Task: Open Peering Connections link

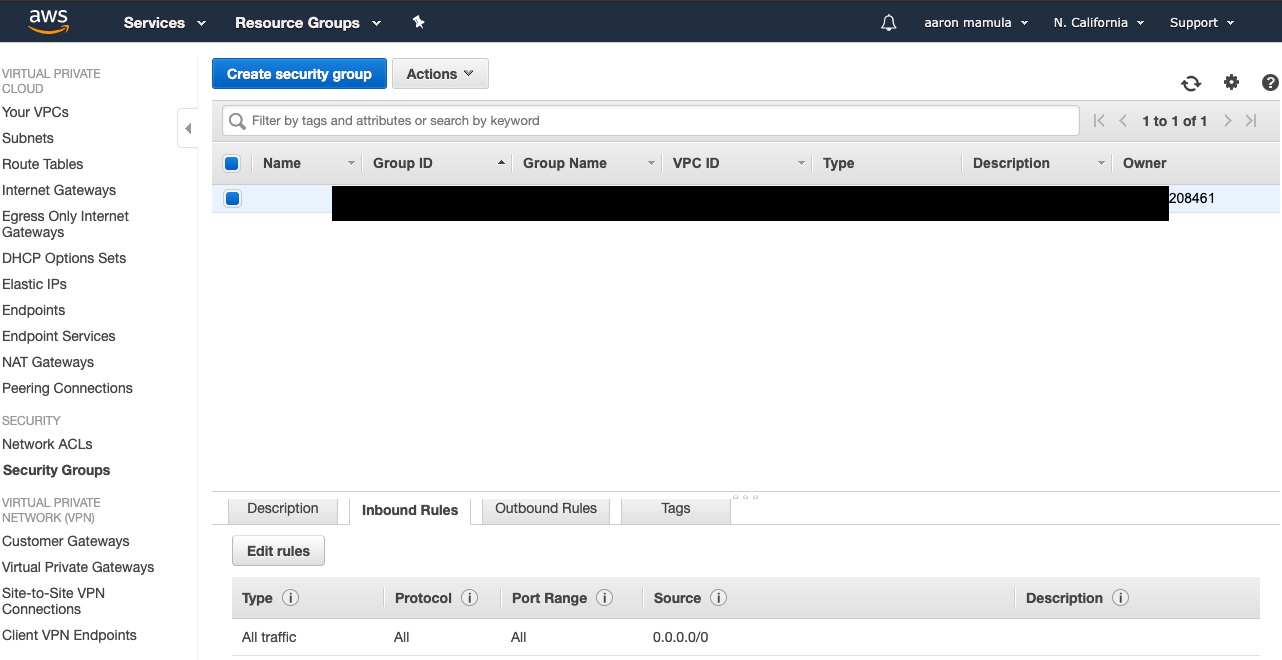Action: tap(67, 388)
